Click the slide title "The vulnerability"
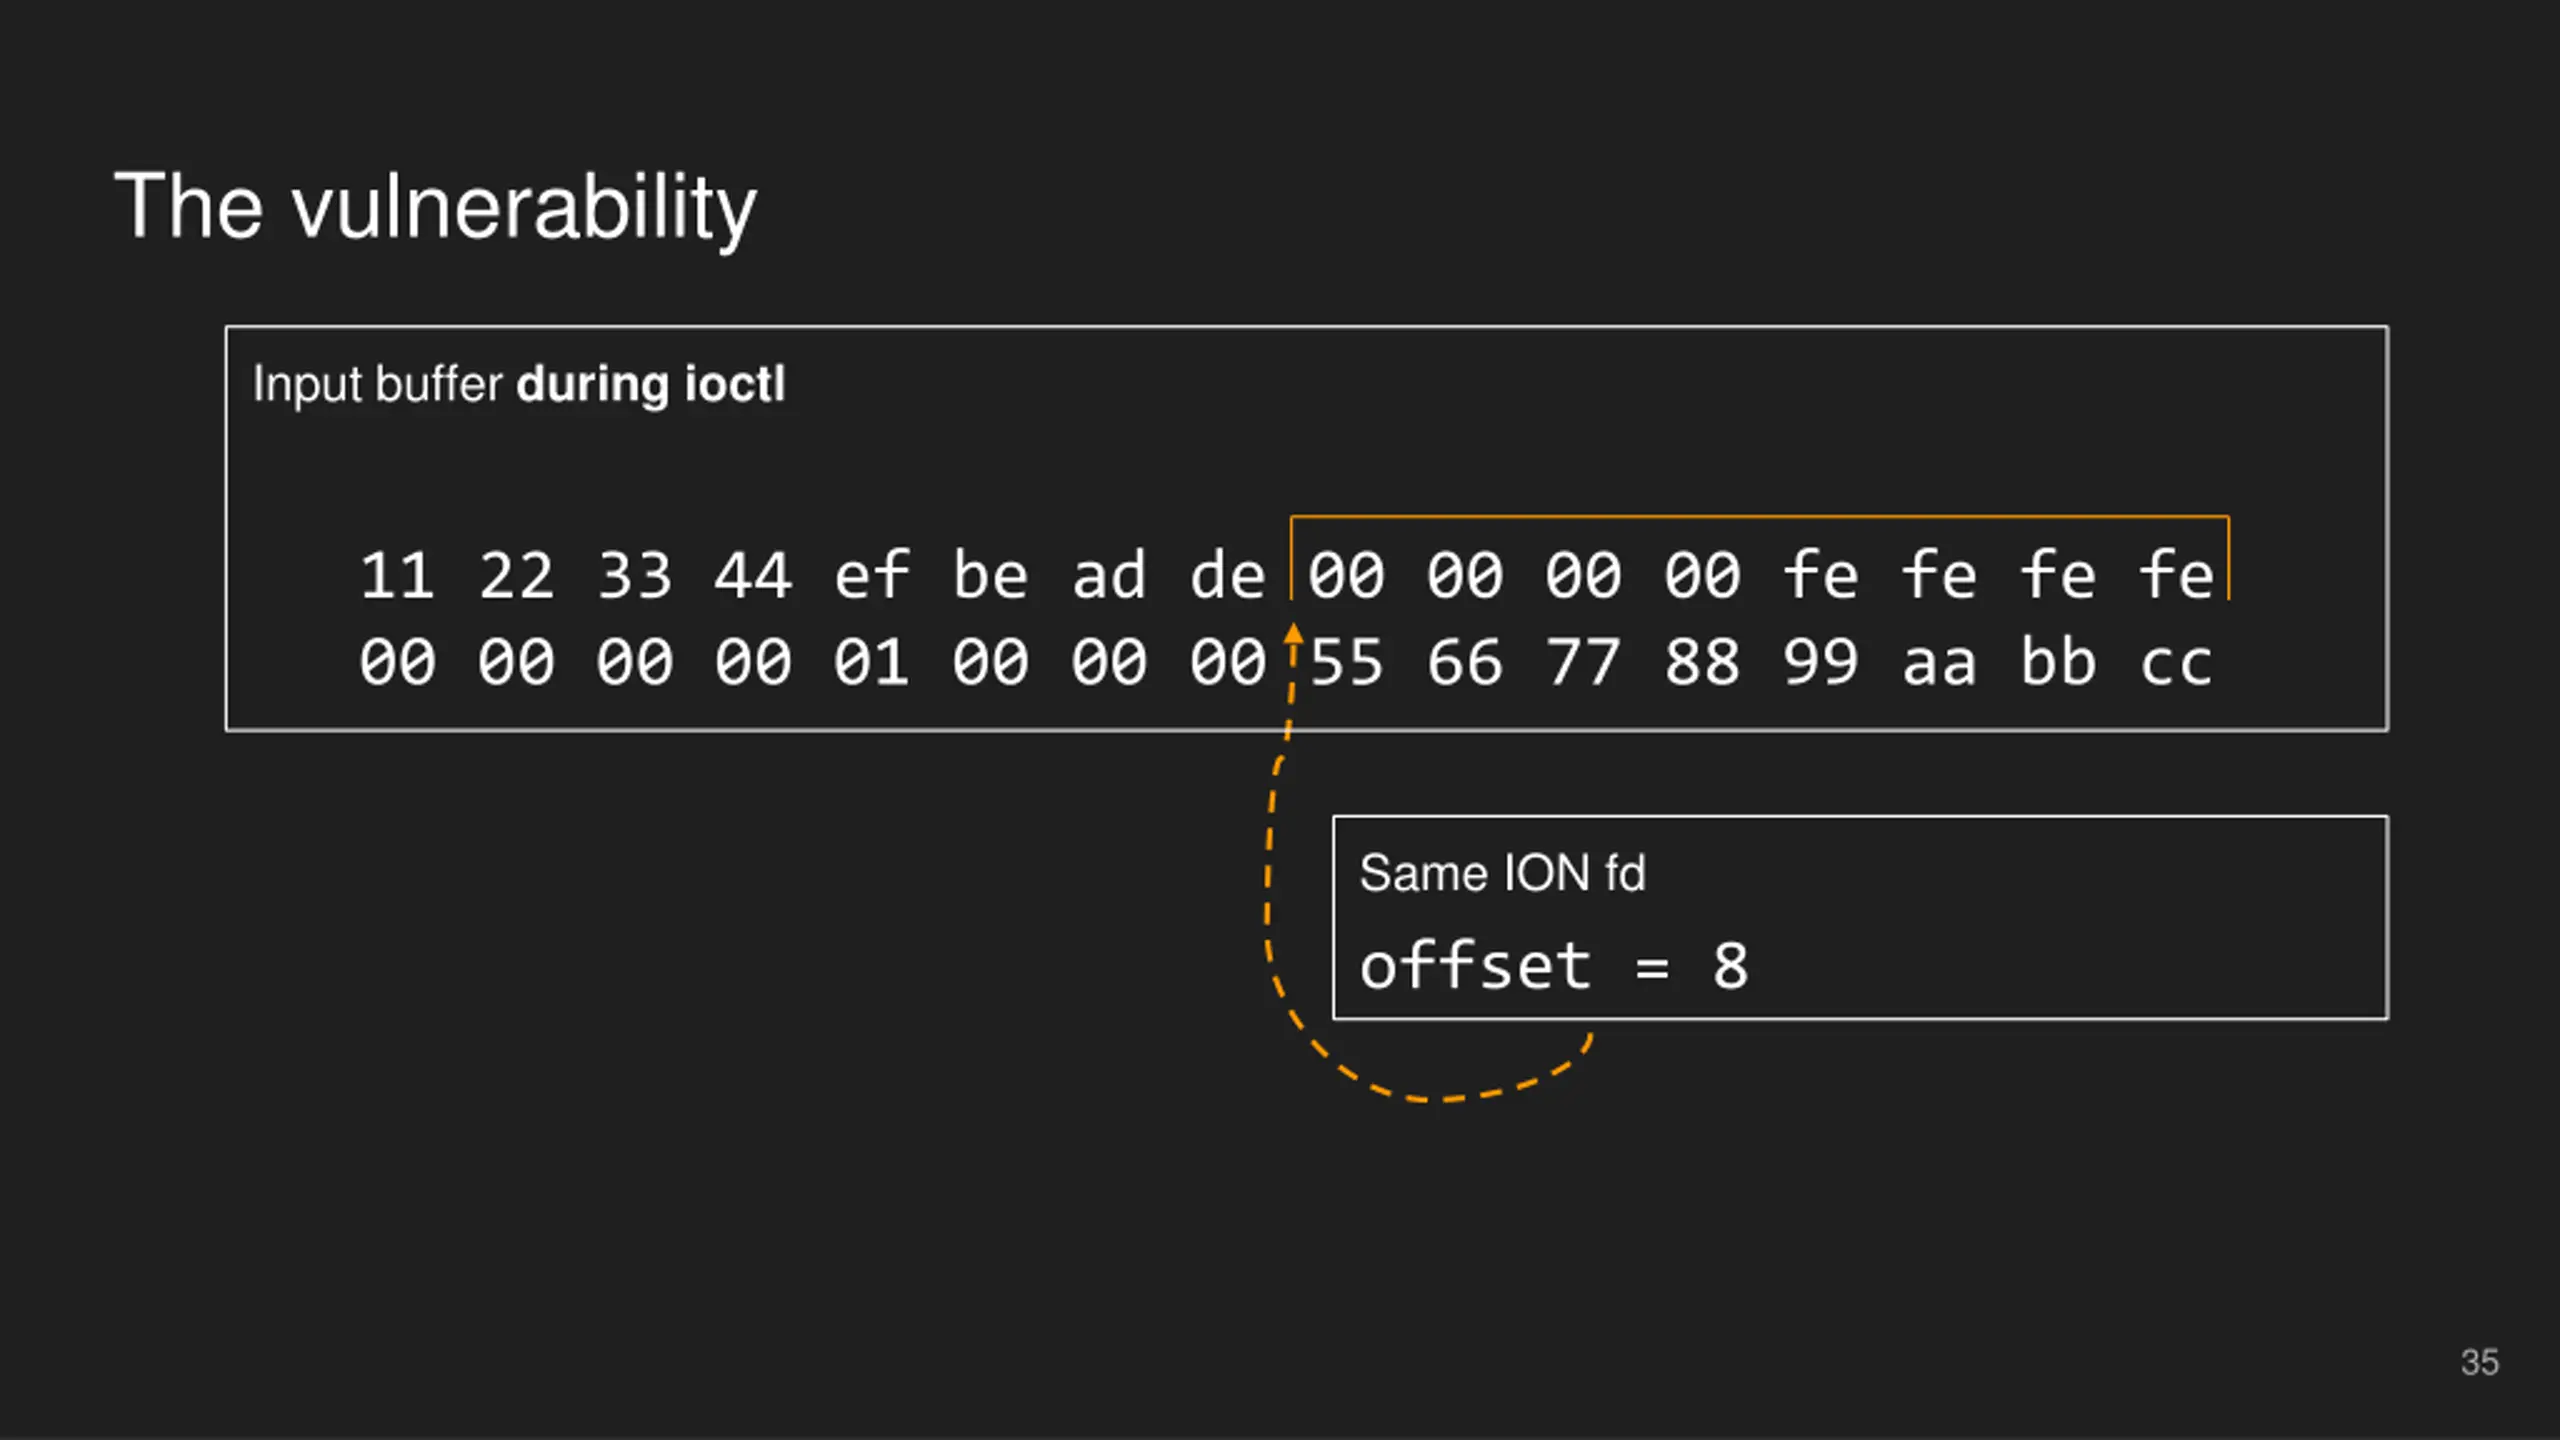 tap(435, 206)
